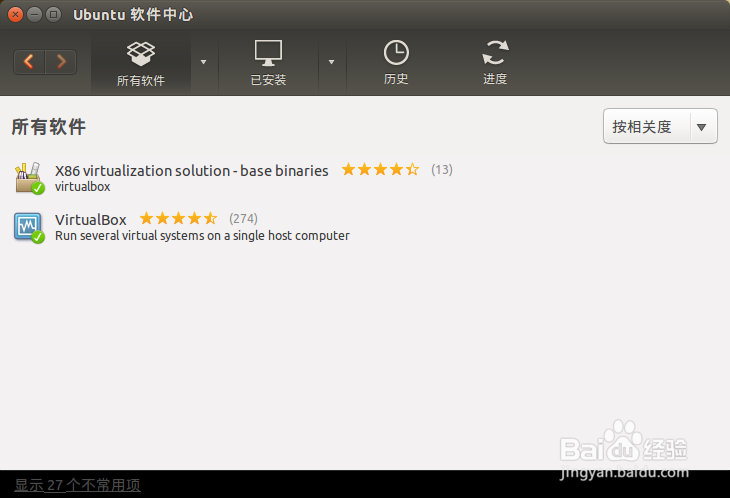Open the 按相关度 sort dropdown
Image resolution: width=730 pixels, height=498 pixels.
pyautogui.click(x=660, y=126)
